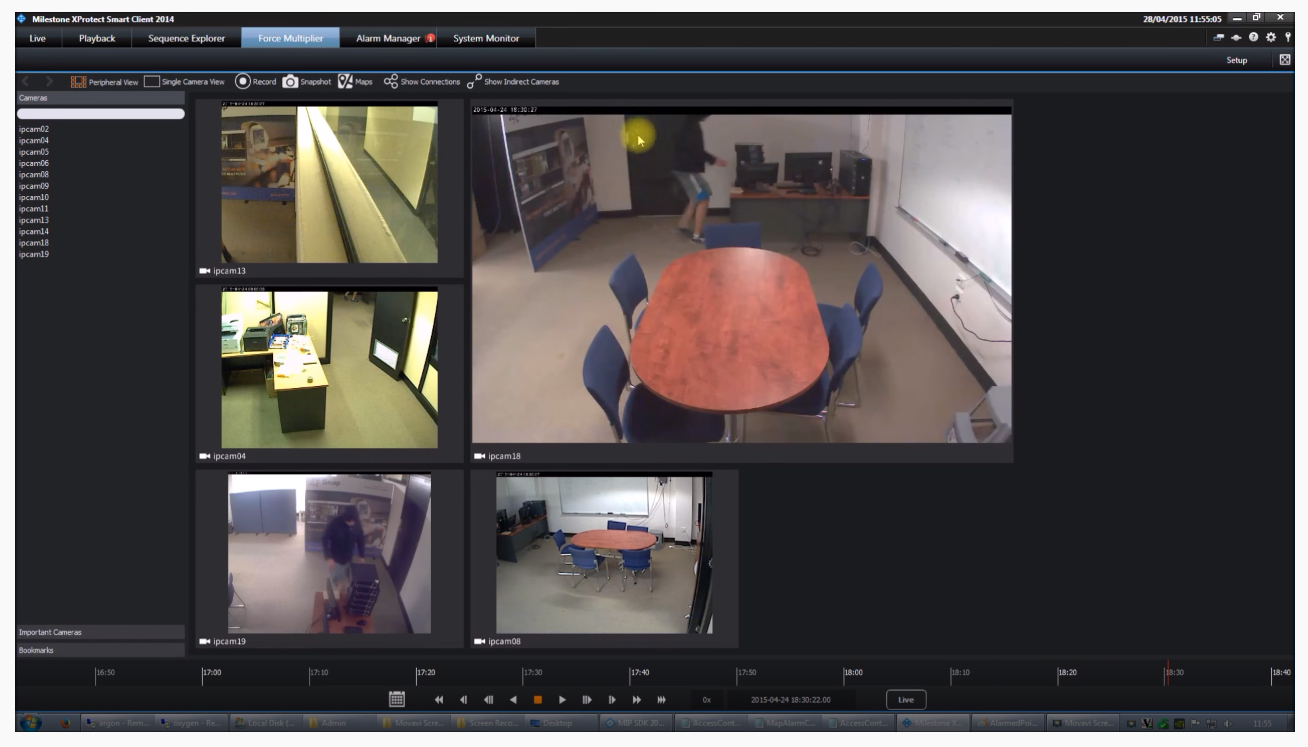The width and height of the screenshot is (1308, 747).
Task: Click the Setup button
Action: pos(1237,60)
